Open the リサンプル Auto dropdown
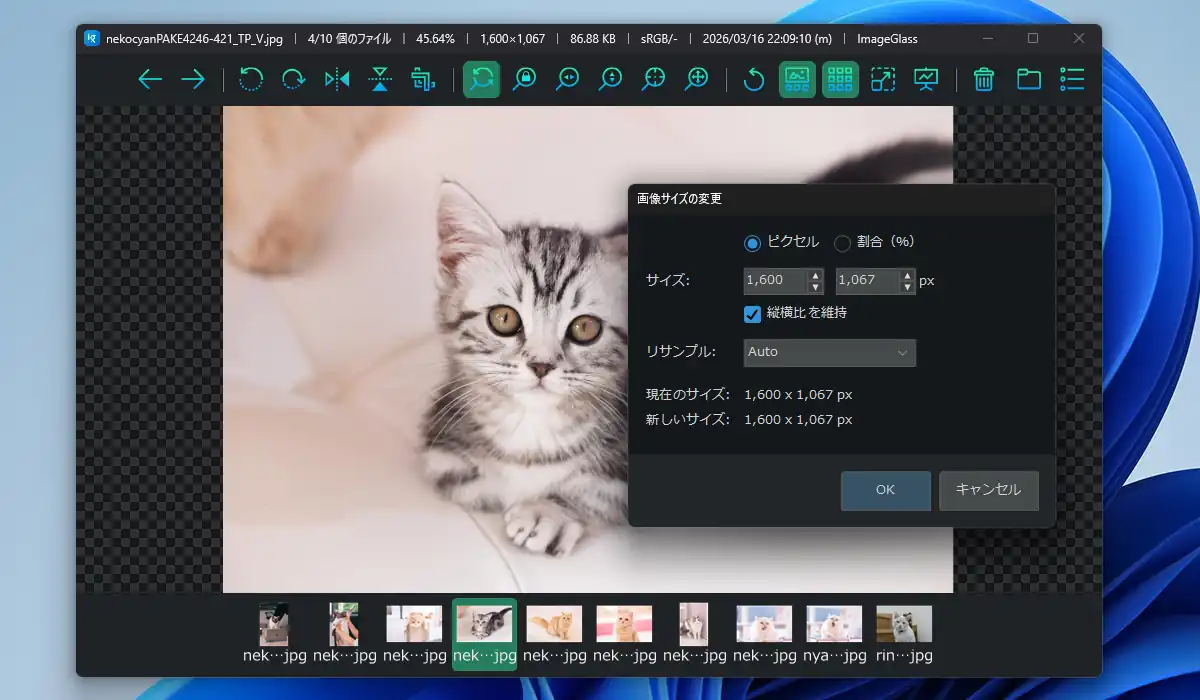This screenshot has height=700, width=1200. point(829,352)
